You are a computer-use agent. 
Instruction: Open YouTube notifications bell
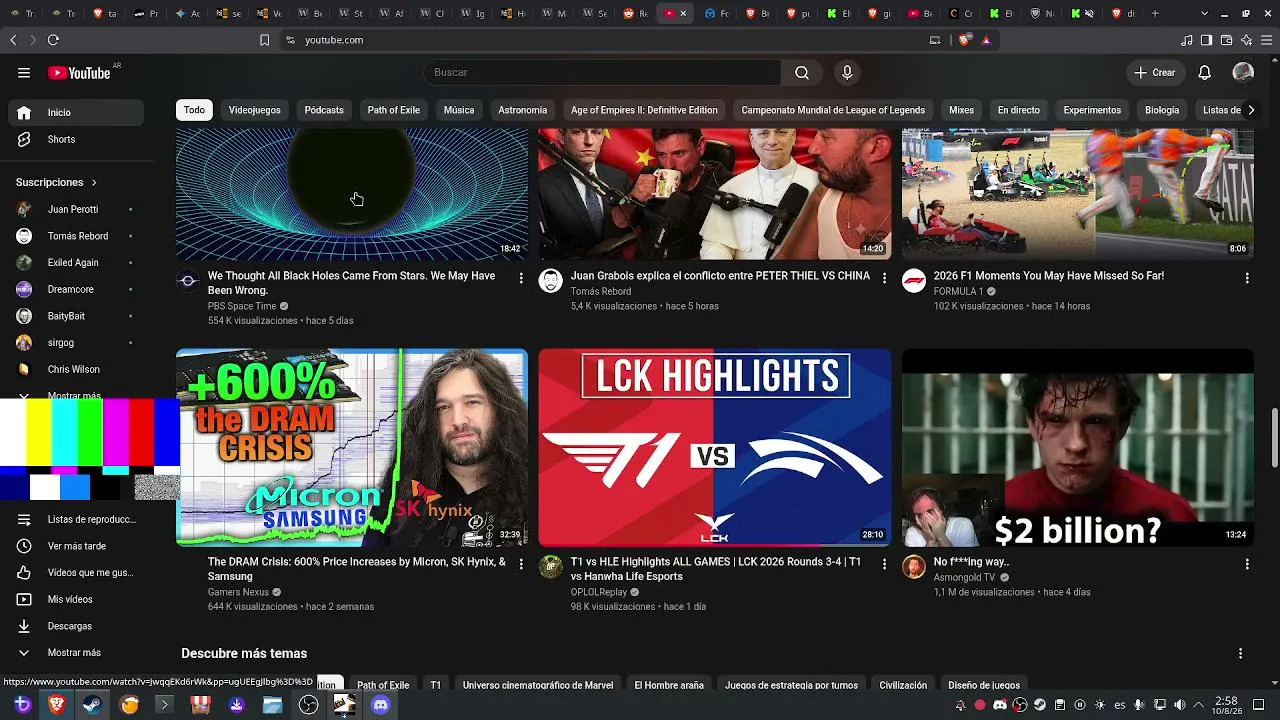click(1205, 72)
